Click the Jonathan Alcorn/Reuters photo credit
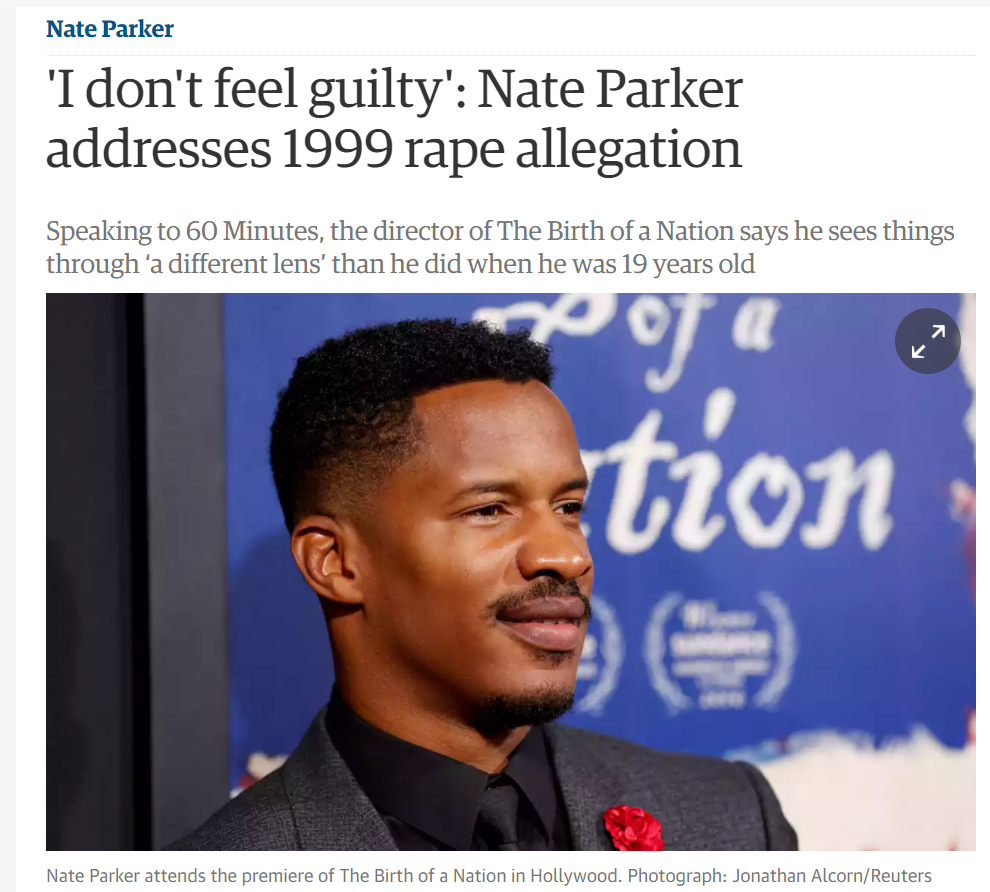This screenshot has width=990, height=892. point(832,876)
